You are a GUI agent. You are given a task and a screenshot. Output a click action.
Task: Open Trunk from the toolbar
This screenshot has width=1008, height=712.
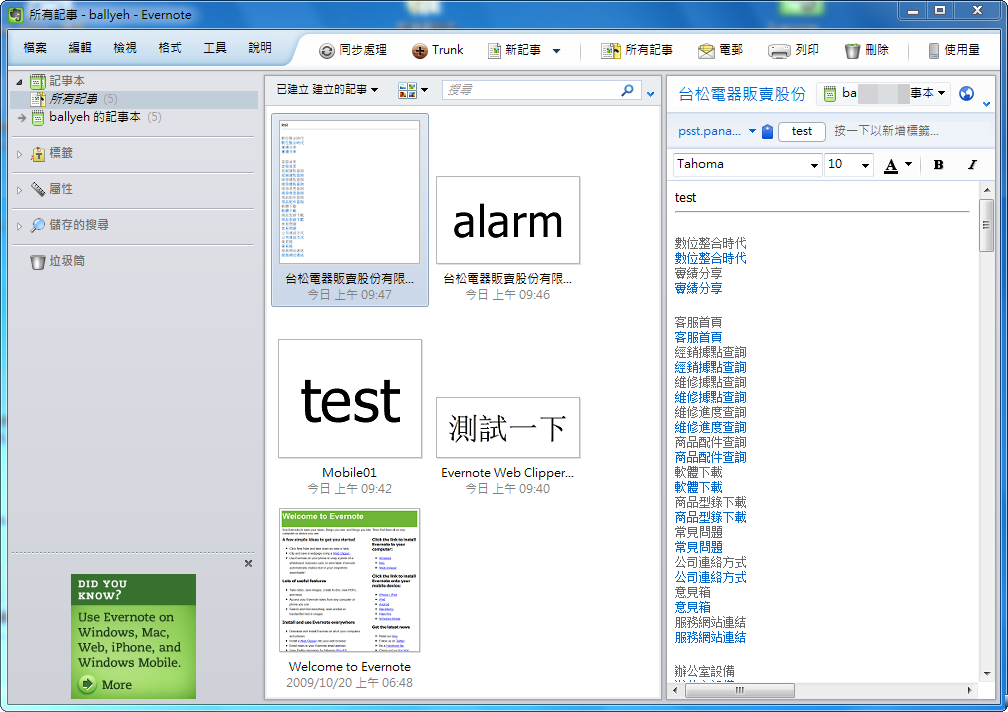tap(437, 50)
